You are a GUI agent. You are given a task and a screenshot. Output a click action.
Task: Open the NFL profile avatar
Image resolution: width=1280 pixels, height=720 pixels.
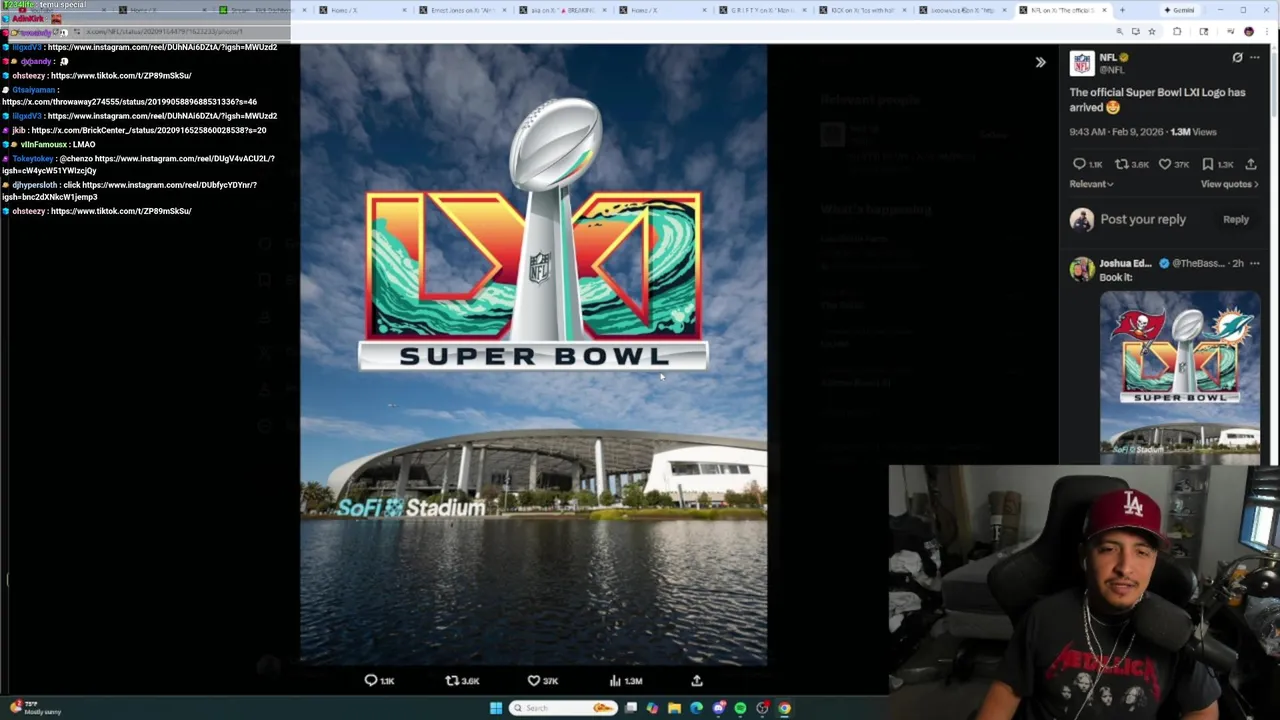click(1082, 63)
